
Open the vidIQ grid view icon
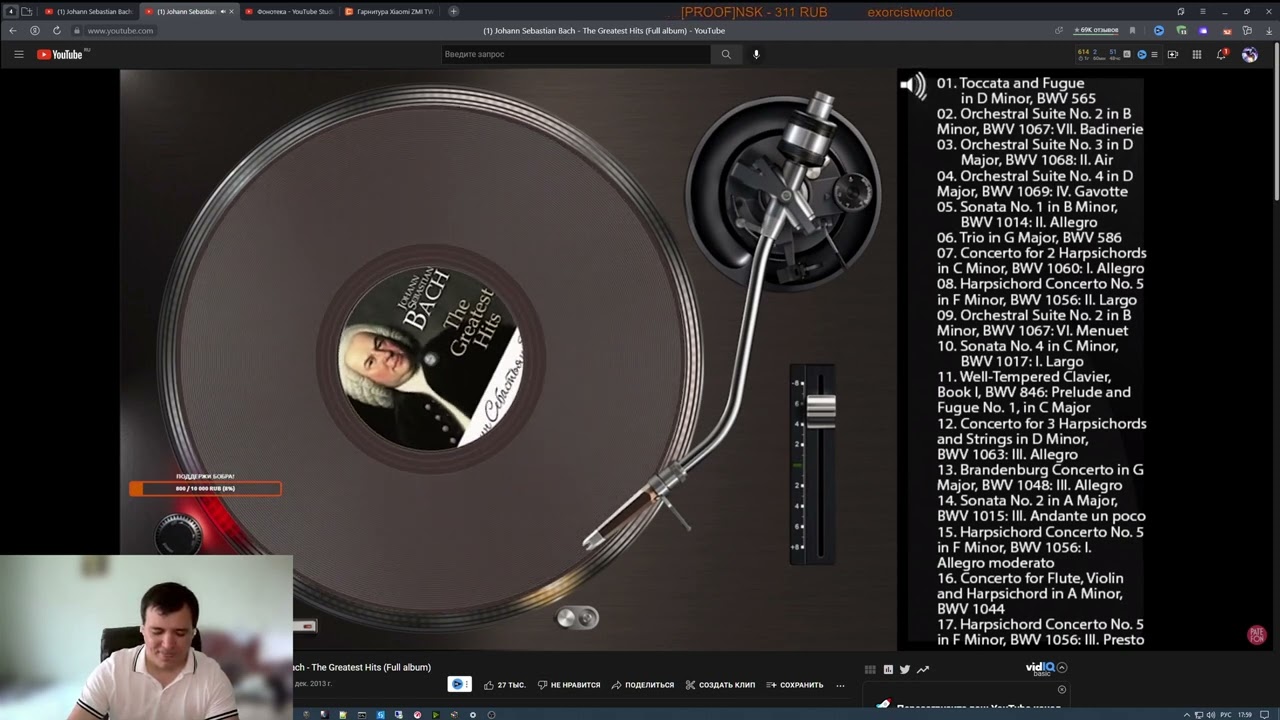870,669
